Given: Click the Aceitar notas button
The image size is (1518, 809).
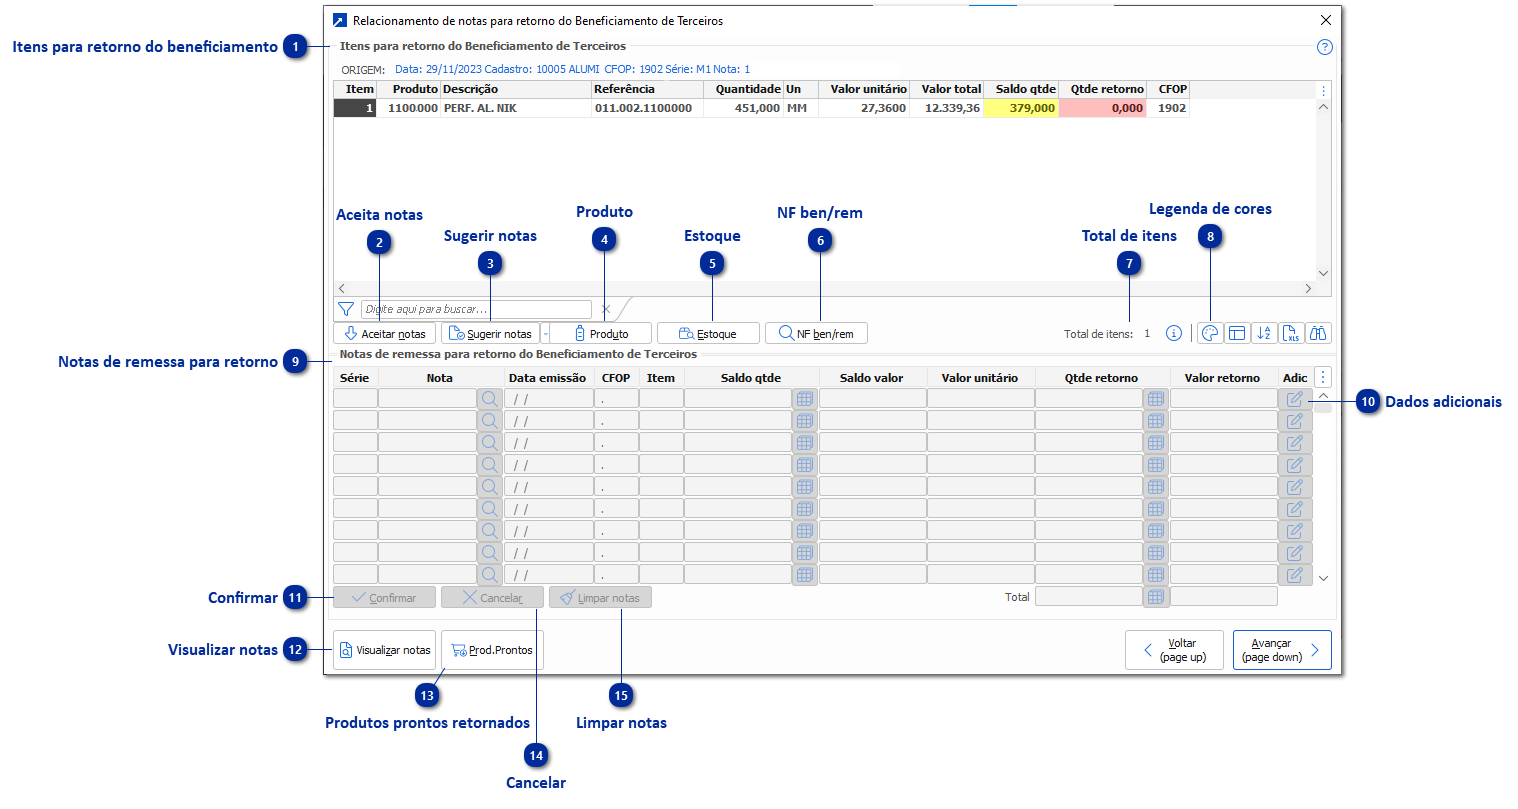Looking at the screenshot, I should click(384, 334).
